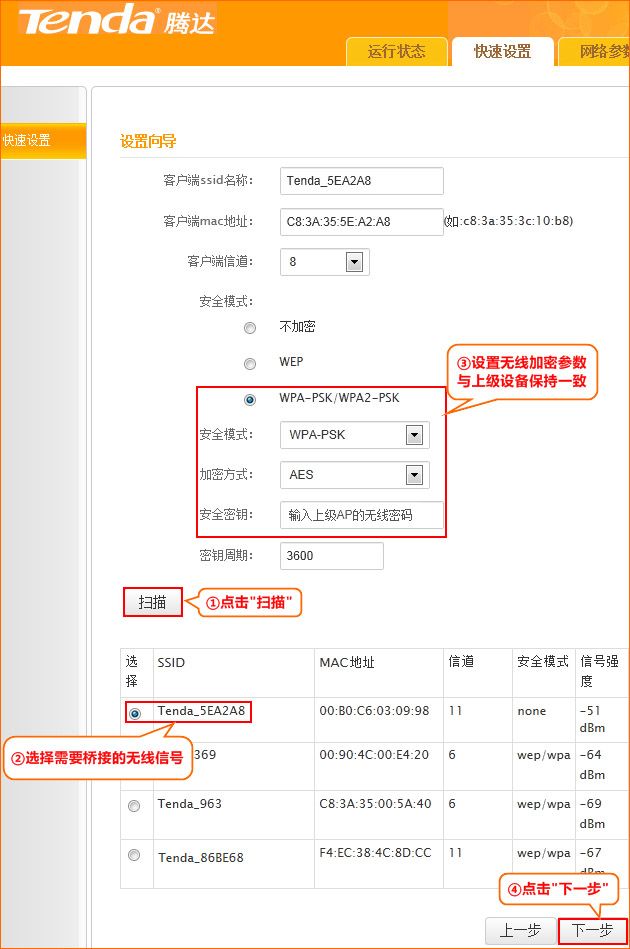Click the 客户端ssid名称 input field
Viewport: 630px width, 949px height.
point(361,181)
